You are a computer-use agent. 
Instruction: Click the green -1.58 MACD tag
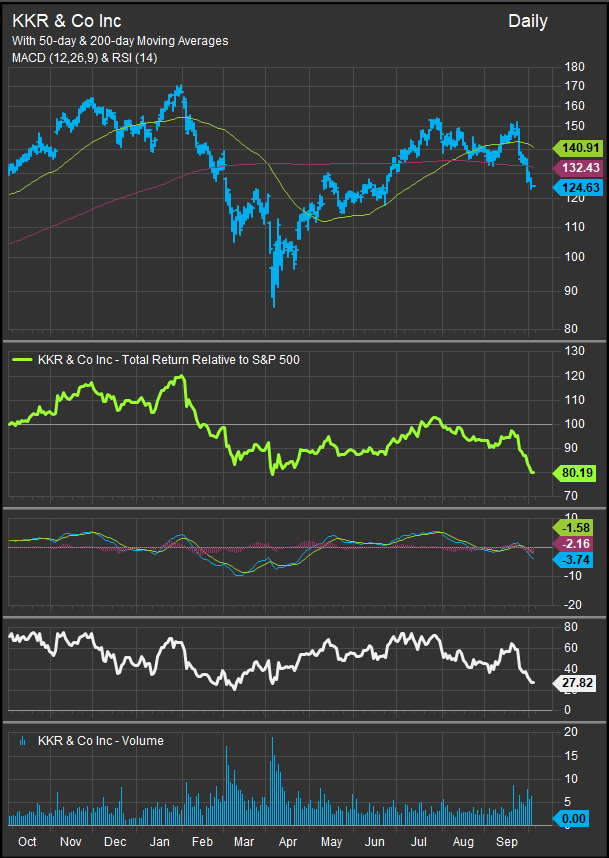[579, 526]
